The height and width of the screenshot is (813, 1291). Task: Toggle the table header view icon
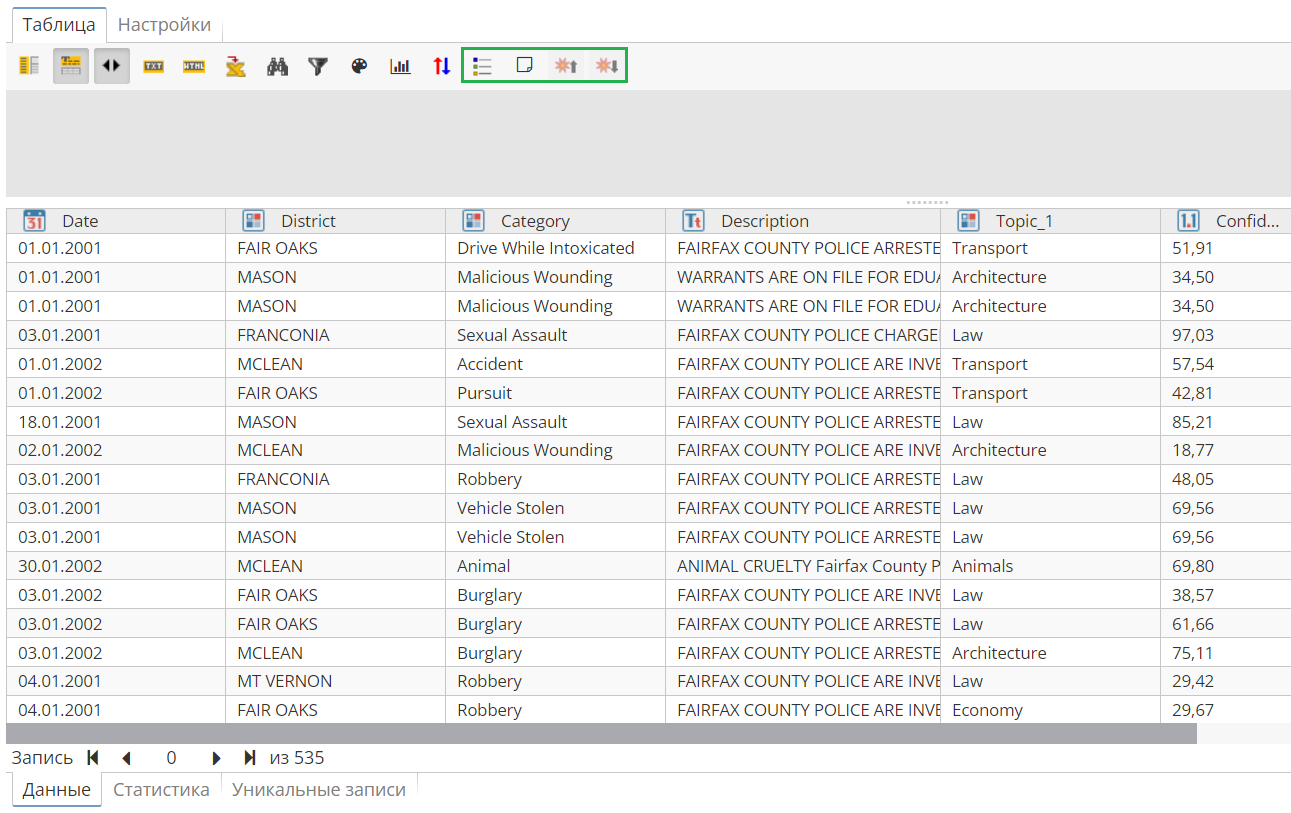click(71, 66)
